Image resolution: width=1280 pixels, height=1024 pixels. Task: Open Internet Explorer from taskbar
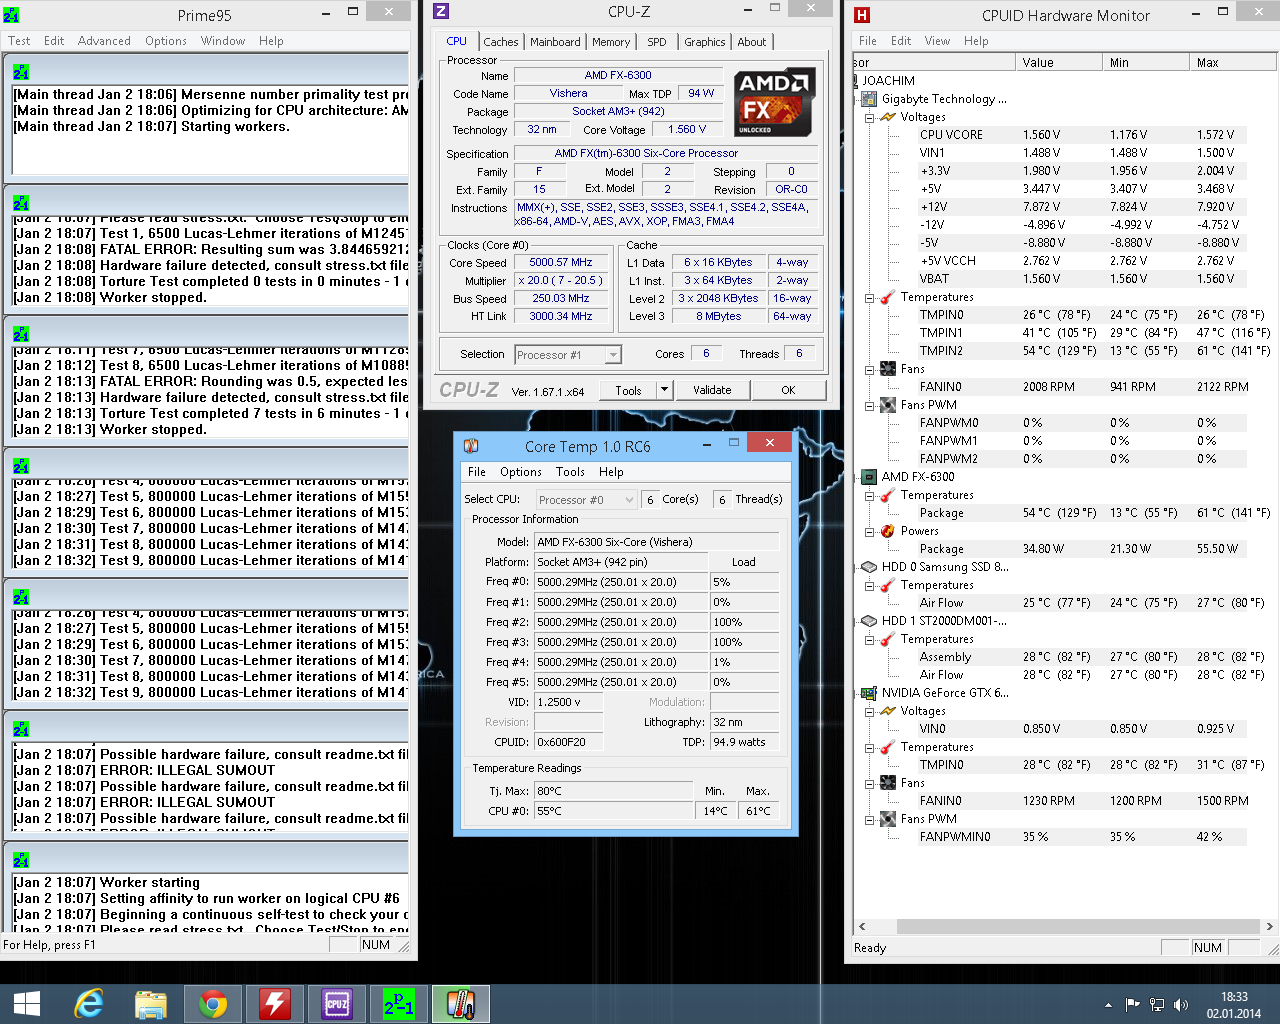coord(89,1003)
